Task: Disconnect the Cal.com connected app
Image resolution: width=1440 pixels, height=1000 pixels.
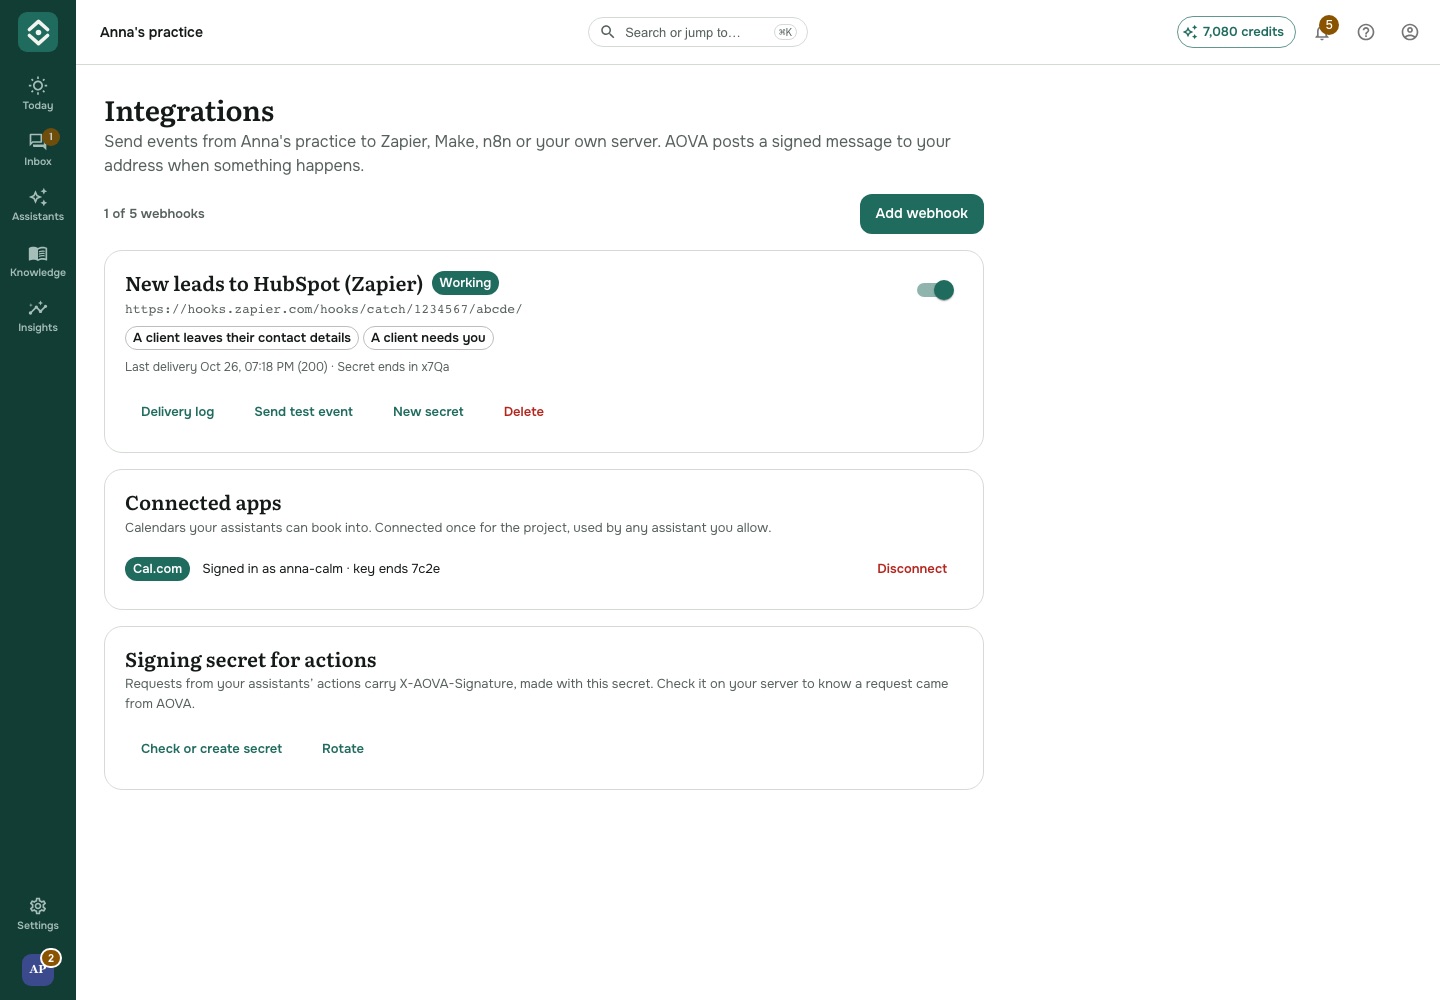Action: [x=912, y=569]
